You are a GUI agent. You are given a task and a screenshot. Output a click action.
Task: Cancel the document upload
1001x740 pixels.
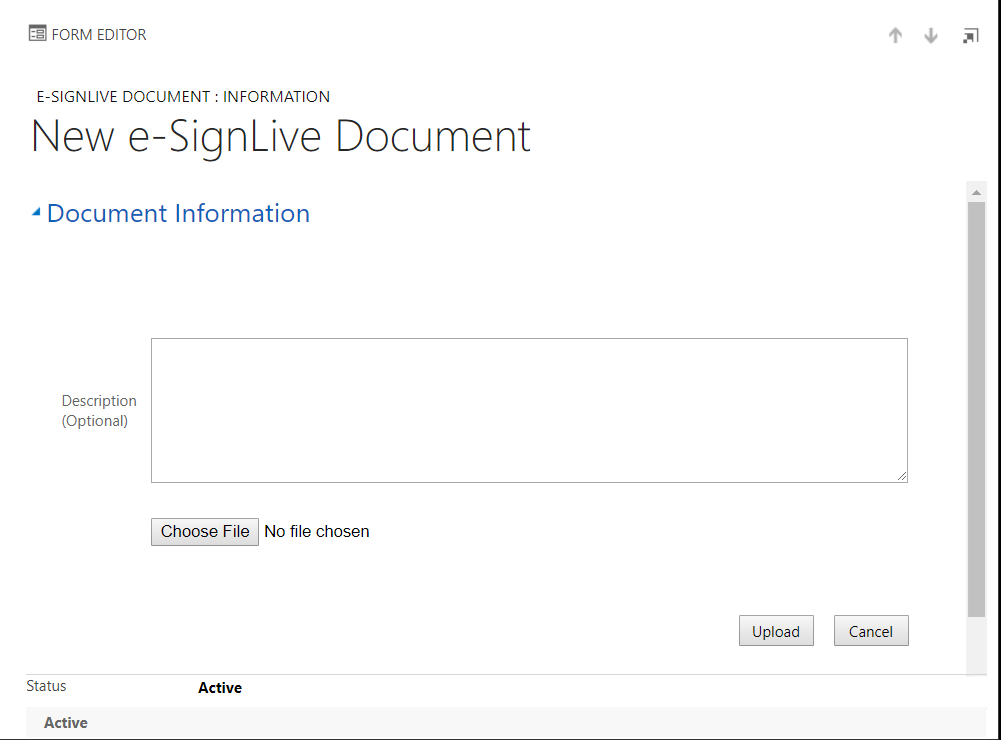tap(870, 631)
